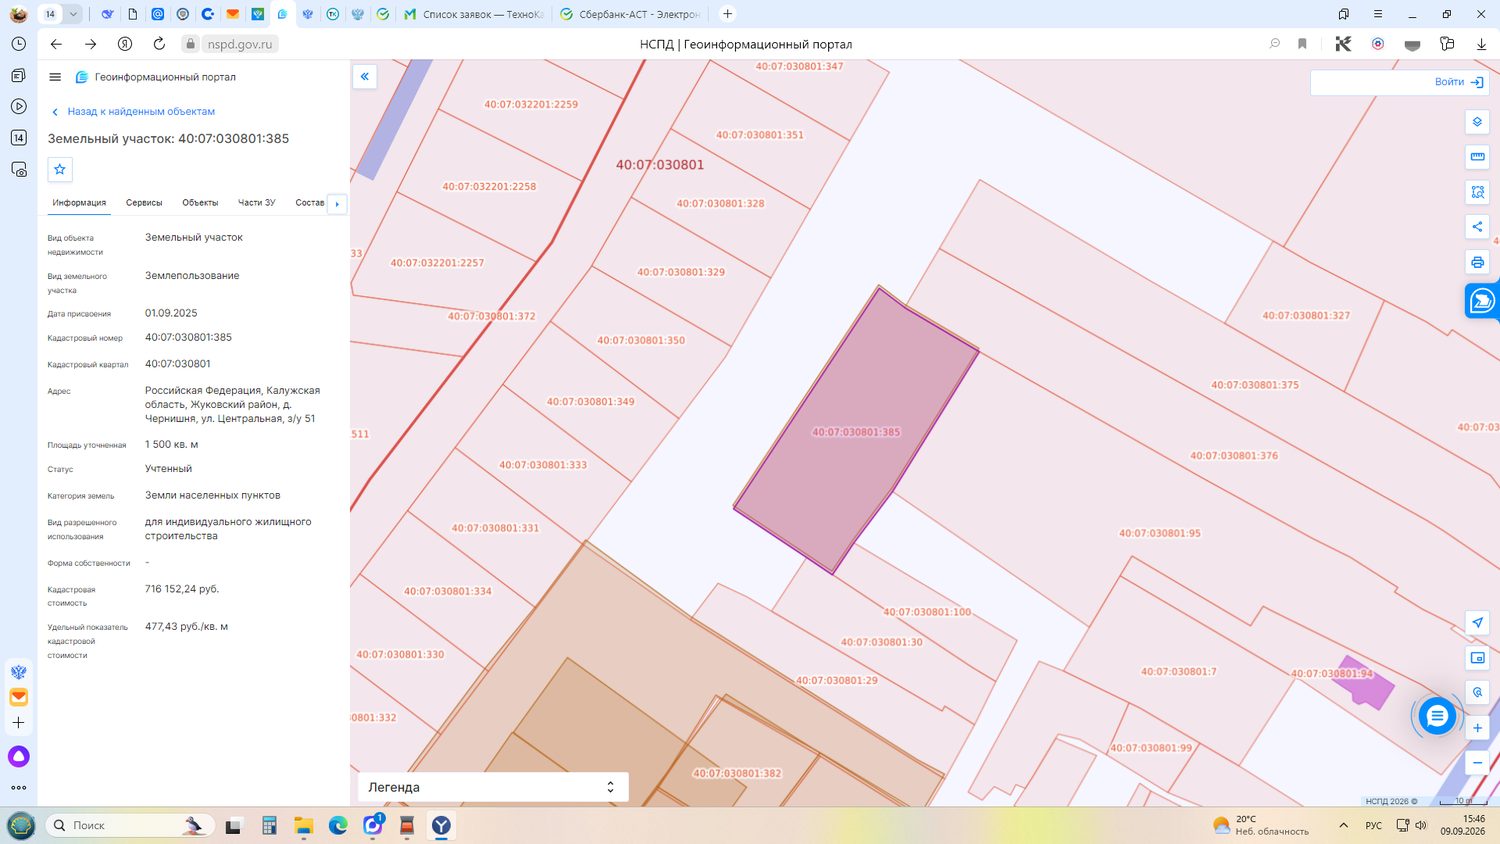Open browser downloads arrow icon

click(1481, 44)
